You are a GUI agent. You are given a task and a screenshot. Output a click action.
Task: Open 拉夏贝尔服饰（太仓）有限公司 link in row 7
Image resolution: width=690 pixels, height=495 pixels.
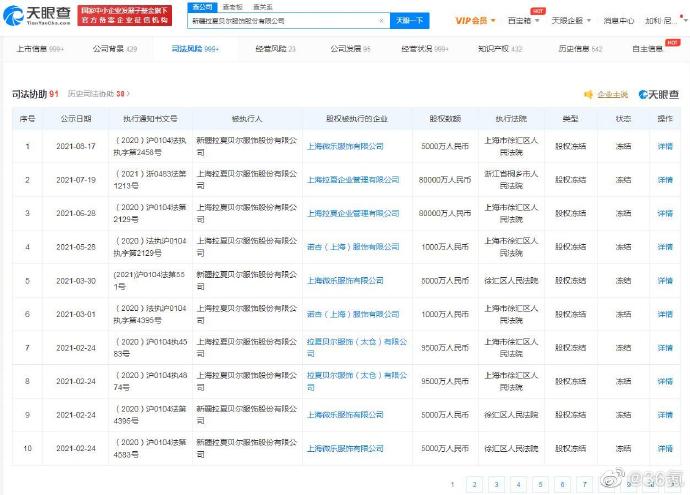click(357, 348)
